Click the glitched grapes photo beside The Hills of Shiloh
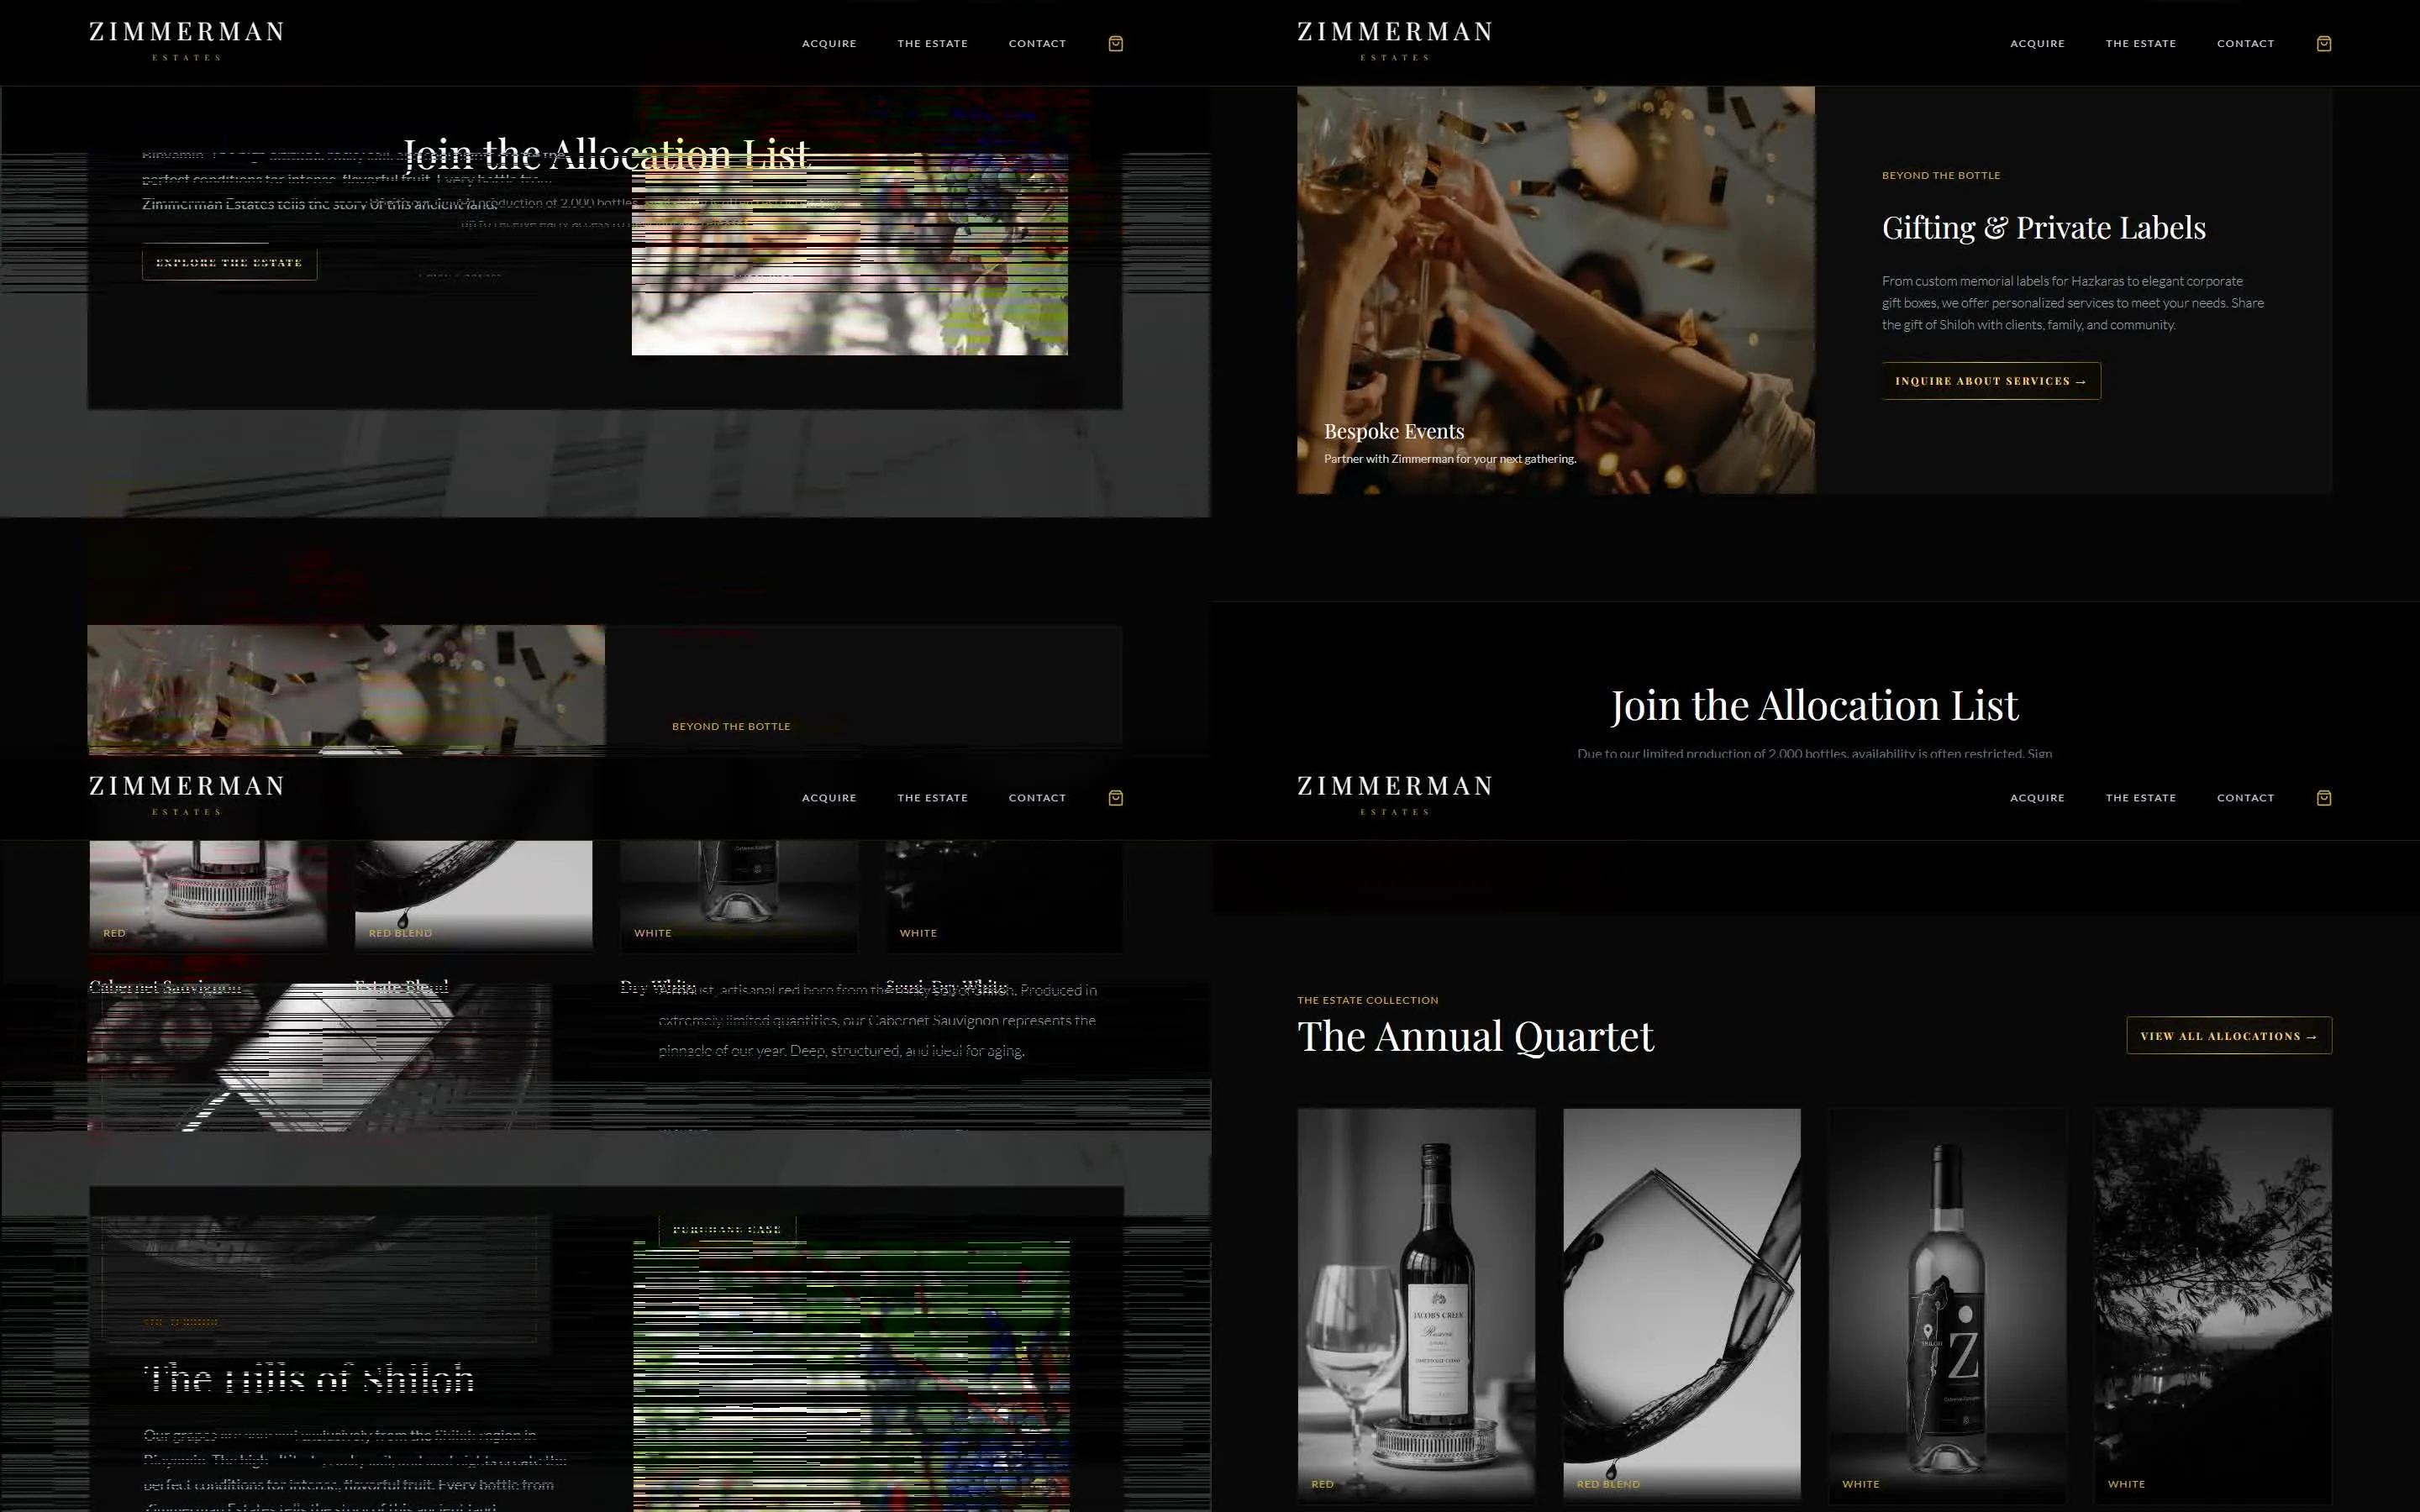 coord(851,1376)
